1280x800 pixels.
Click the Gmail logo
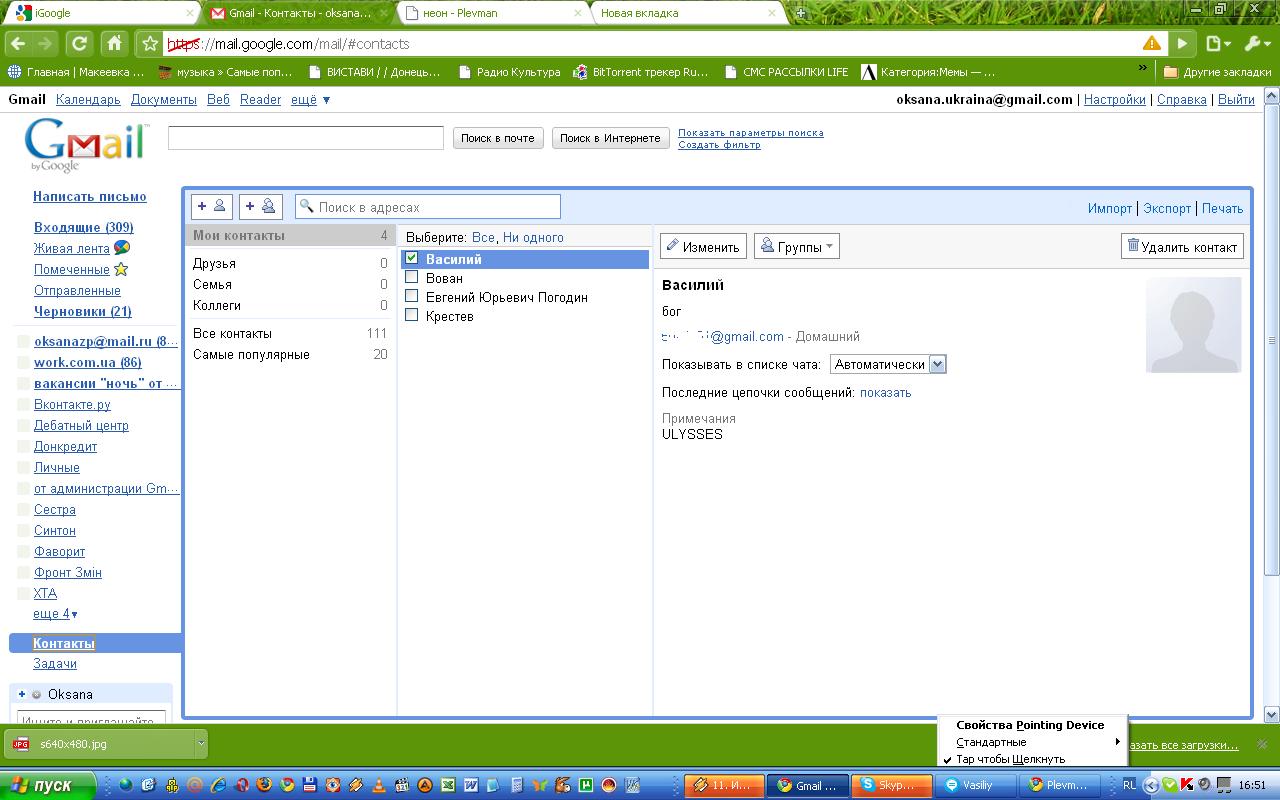[x=84, y=145]
